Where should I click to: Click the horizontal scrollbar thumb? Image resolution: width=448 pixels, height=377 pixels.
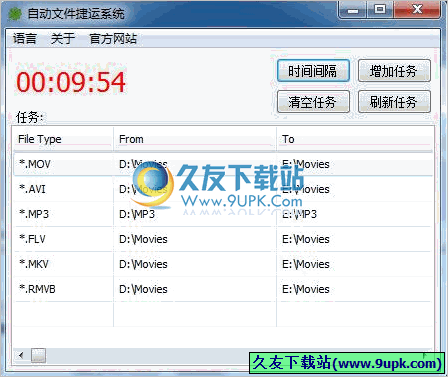click(38, 355)
